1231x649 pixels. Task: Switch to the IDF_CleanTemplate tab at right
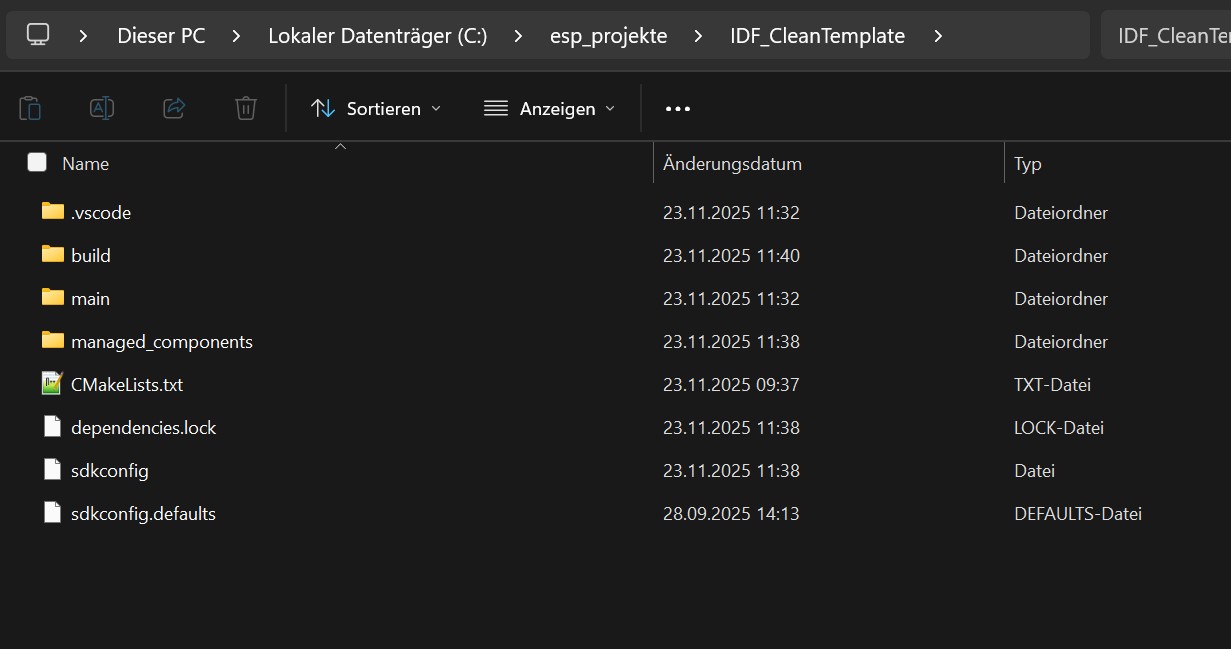1166,36
